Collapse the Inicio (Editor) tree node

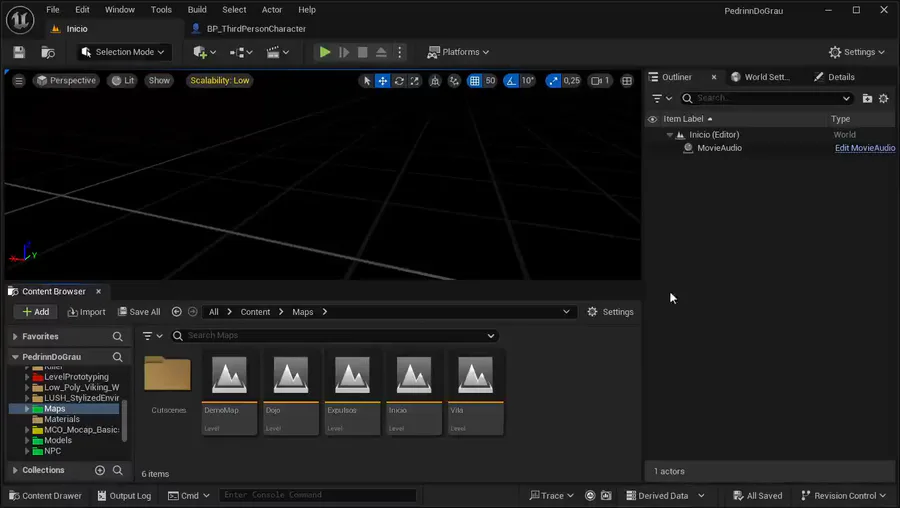pos(670,134)
